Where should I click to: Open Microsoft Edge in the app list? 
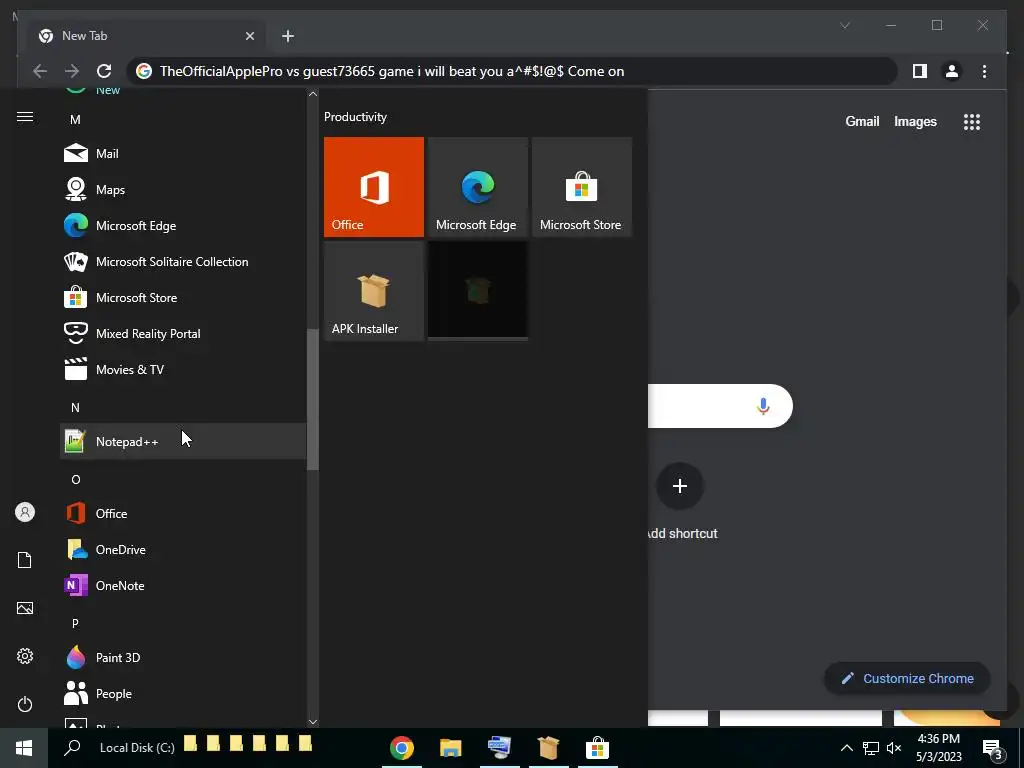(x=183, y=225)
